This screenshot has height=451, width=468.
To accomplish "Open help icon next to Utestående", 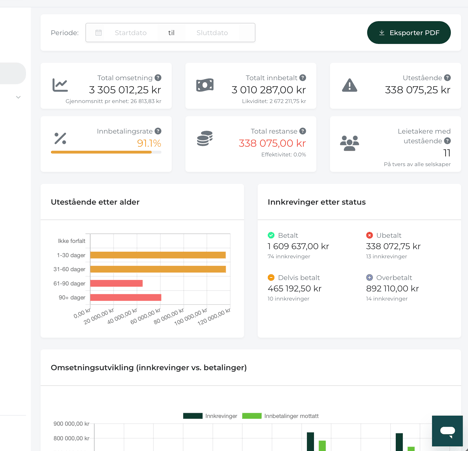I will [x=447, y=78].
